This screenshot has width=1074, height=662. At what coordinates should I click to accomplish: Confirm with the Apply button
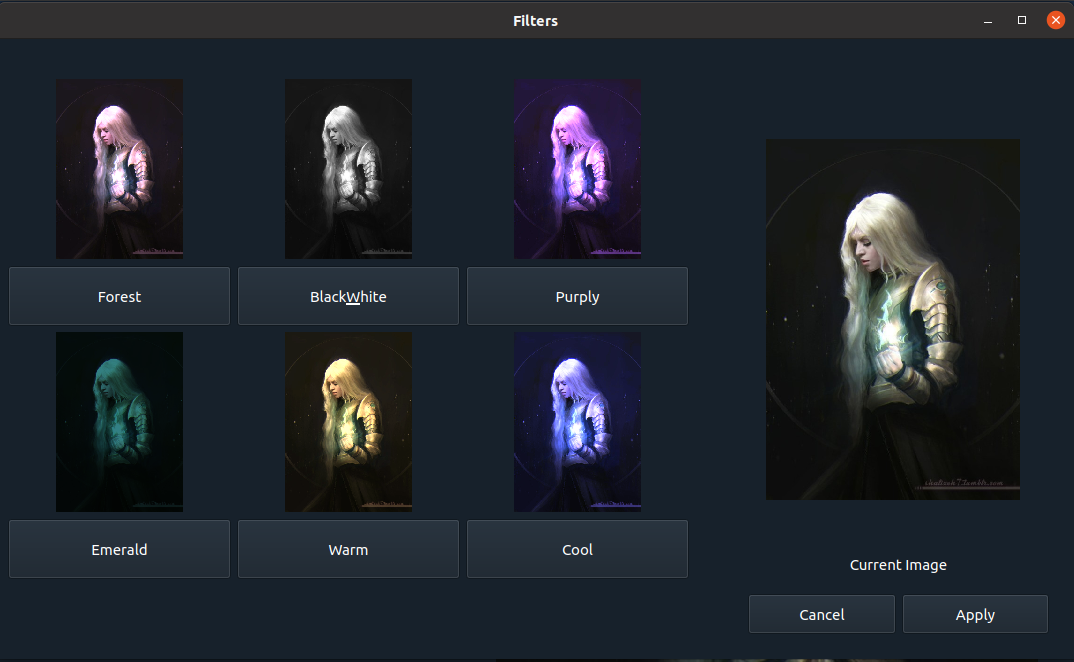click(x=975, y=614)
